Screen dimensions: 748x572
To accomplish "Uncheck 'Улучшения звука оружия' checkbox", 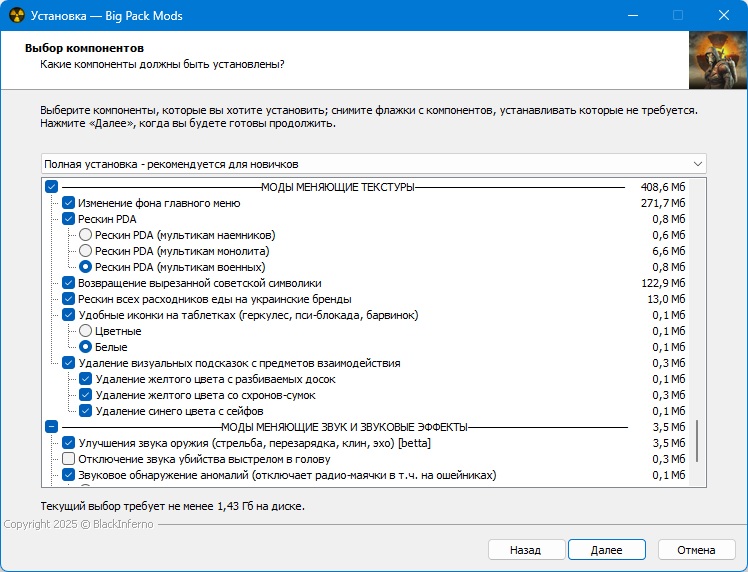I will 69,443.
